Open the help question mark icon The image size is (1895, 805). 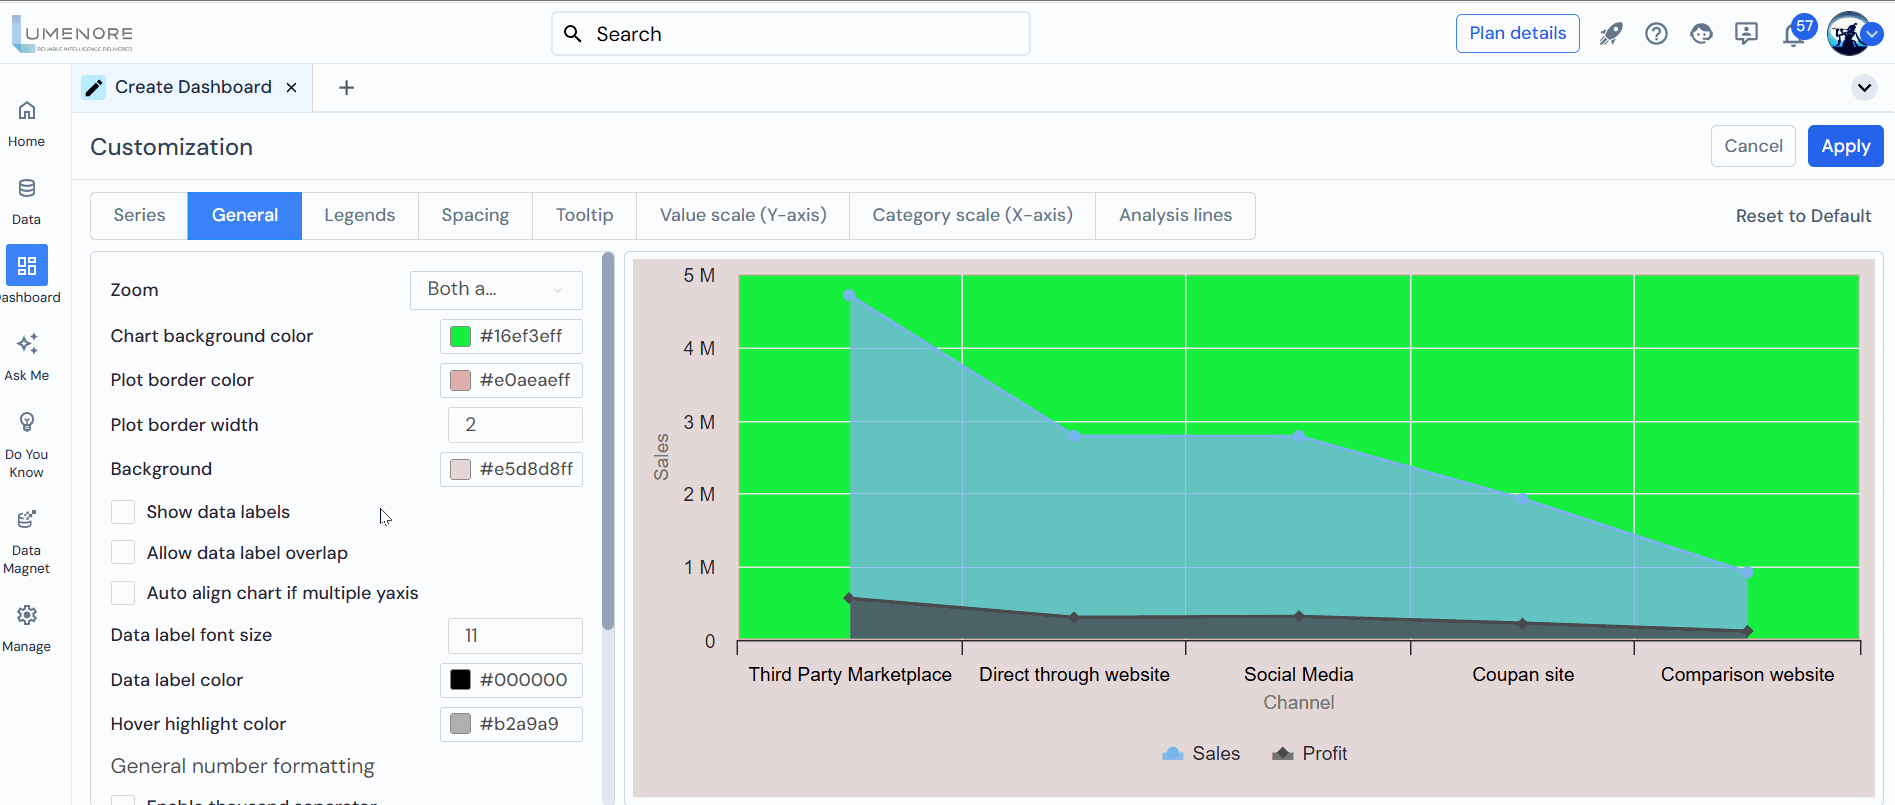coord(1656,34)
